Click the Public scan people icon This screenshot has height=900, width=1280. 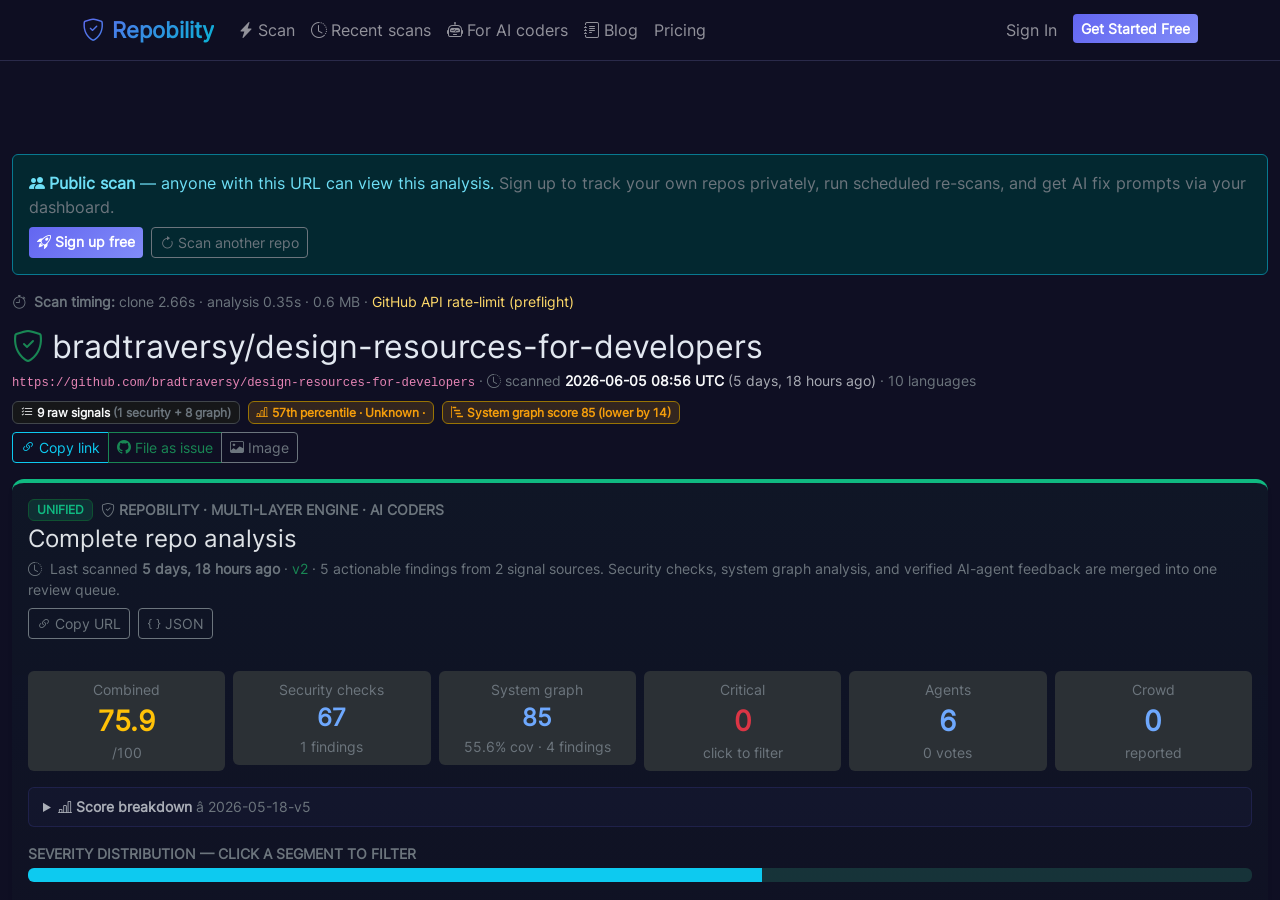[x=37, y=183]
